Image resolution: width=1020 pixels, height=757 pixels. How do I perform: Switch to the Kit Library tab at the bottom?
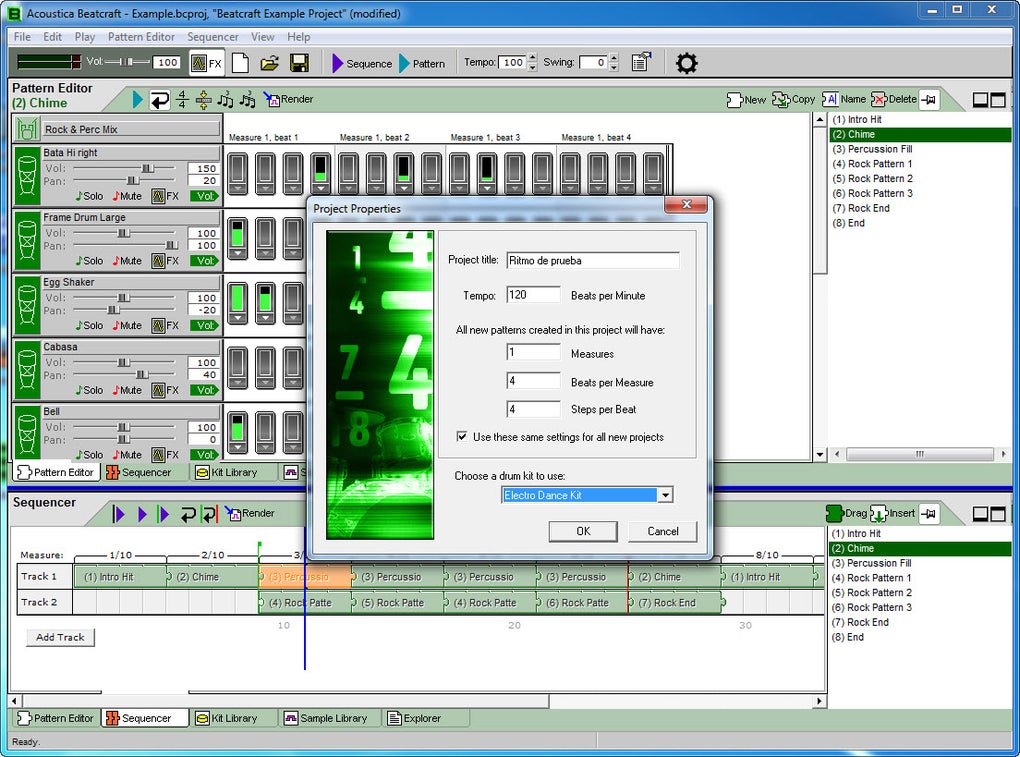[x=226, y=718]
